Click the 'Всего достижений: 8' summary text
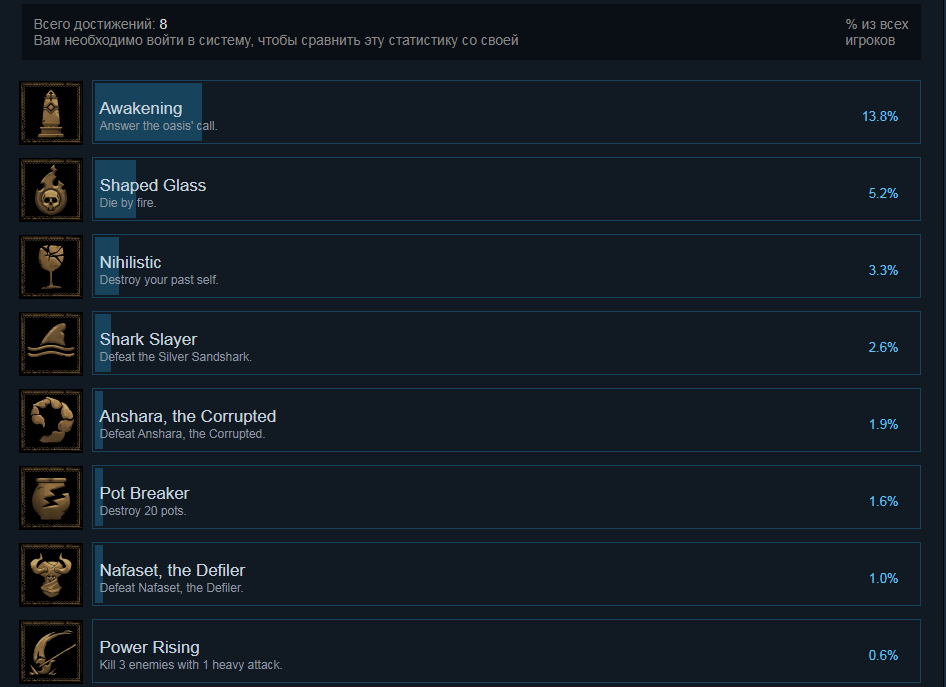This screenshot has width=946, height=687. [x=100, y=24]
